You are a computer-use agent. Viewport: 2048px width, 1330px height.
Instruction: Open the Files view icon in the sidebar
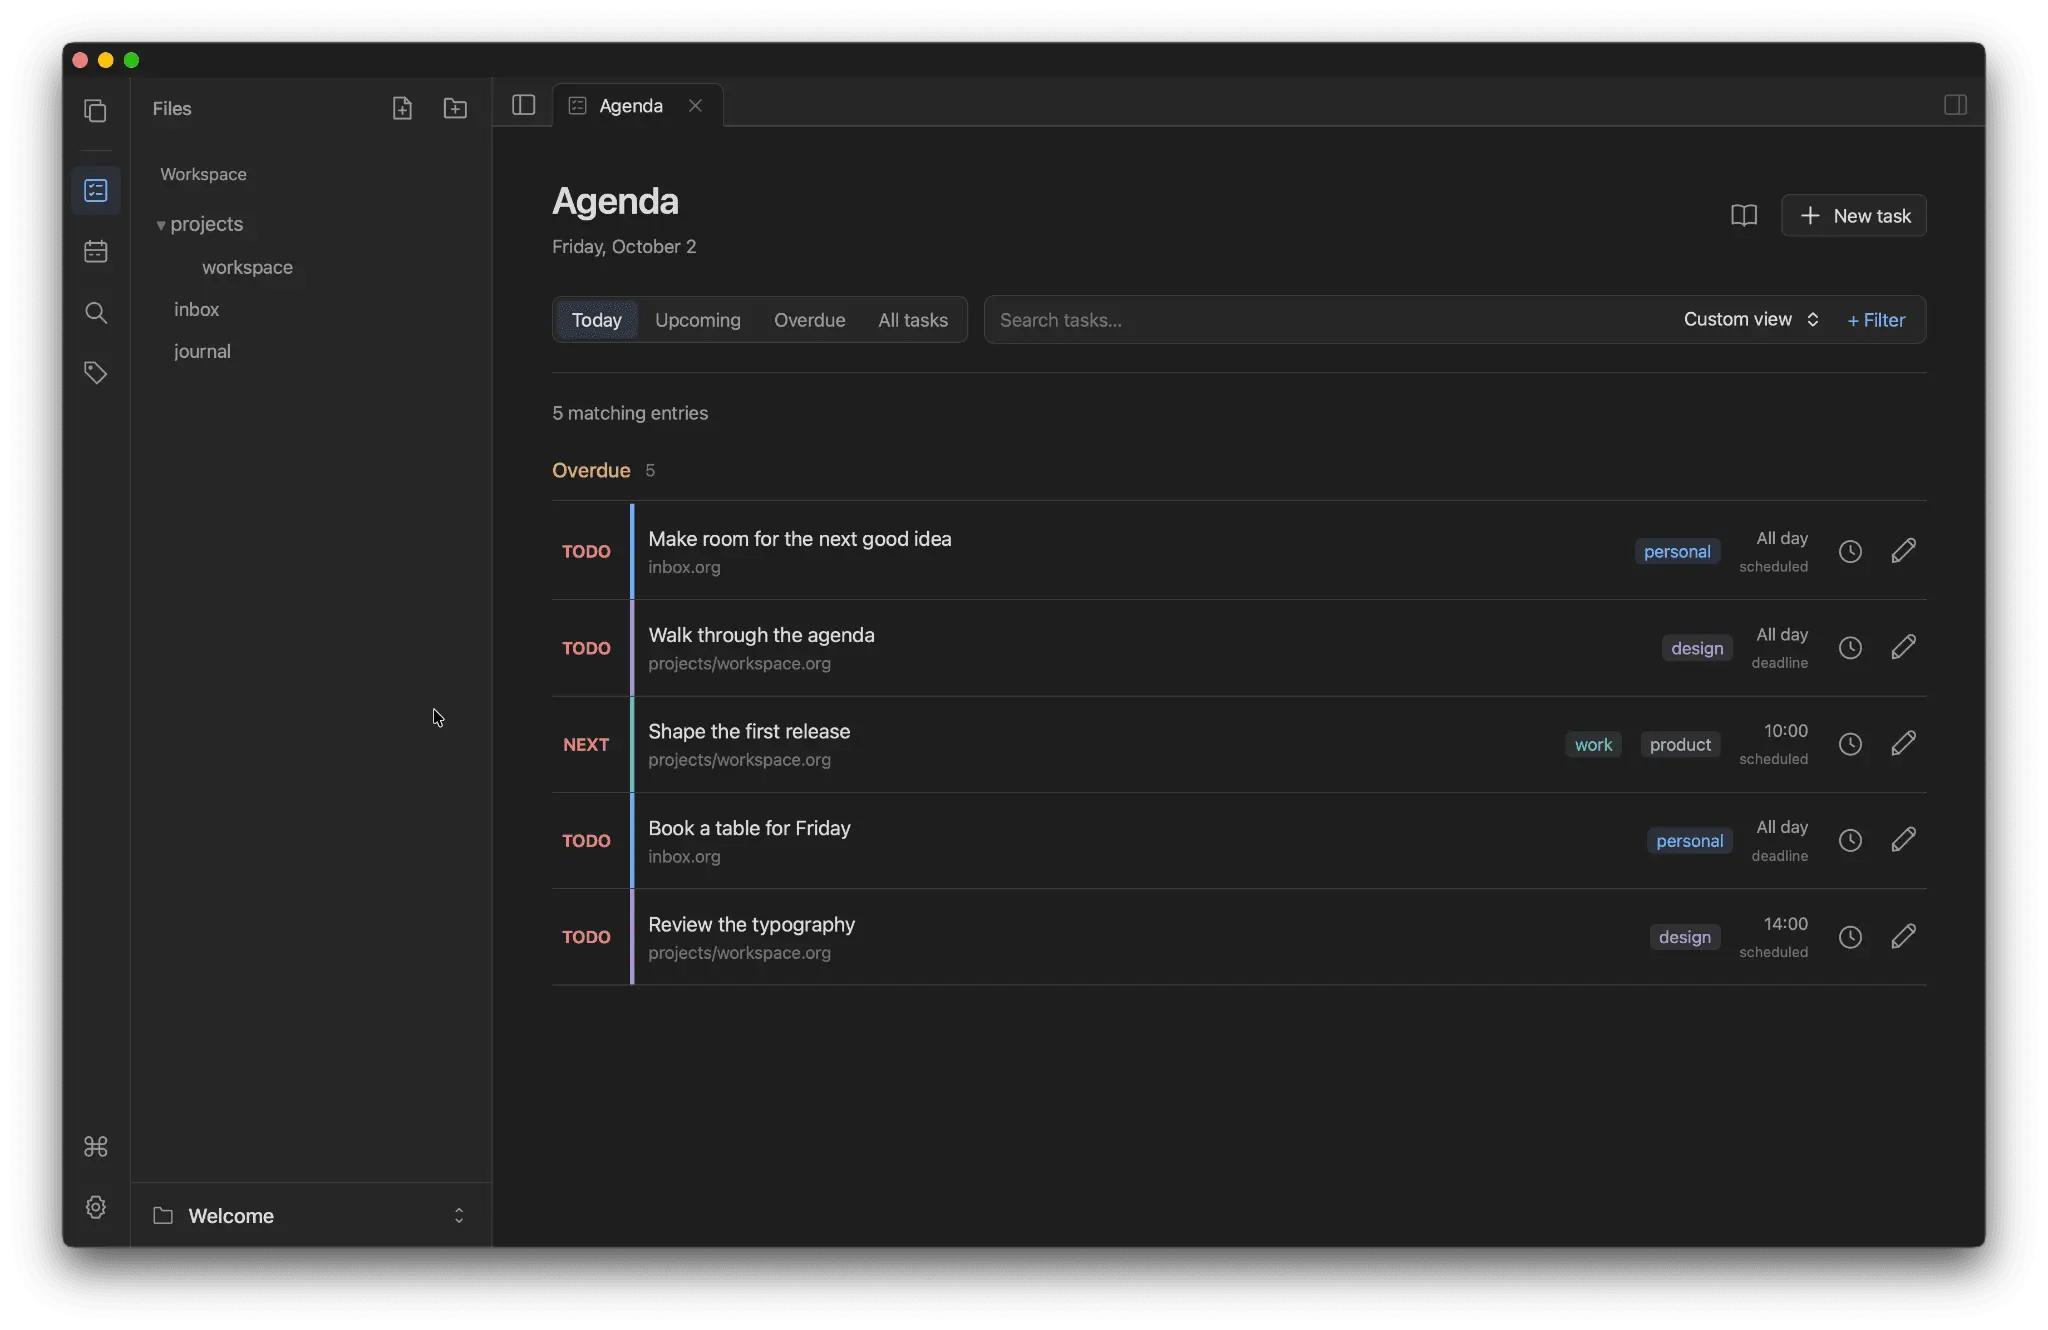coord(96,111)
